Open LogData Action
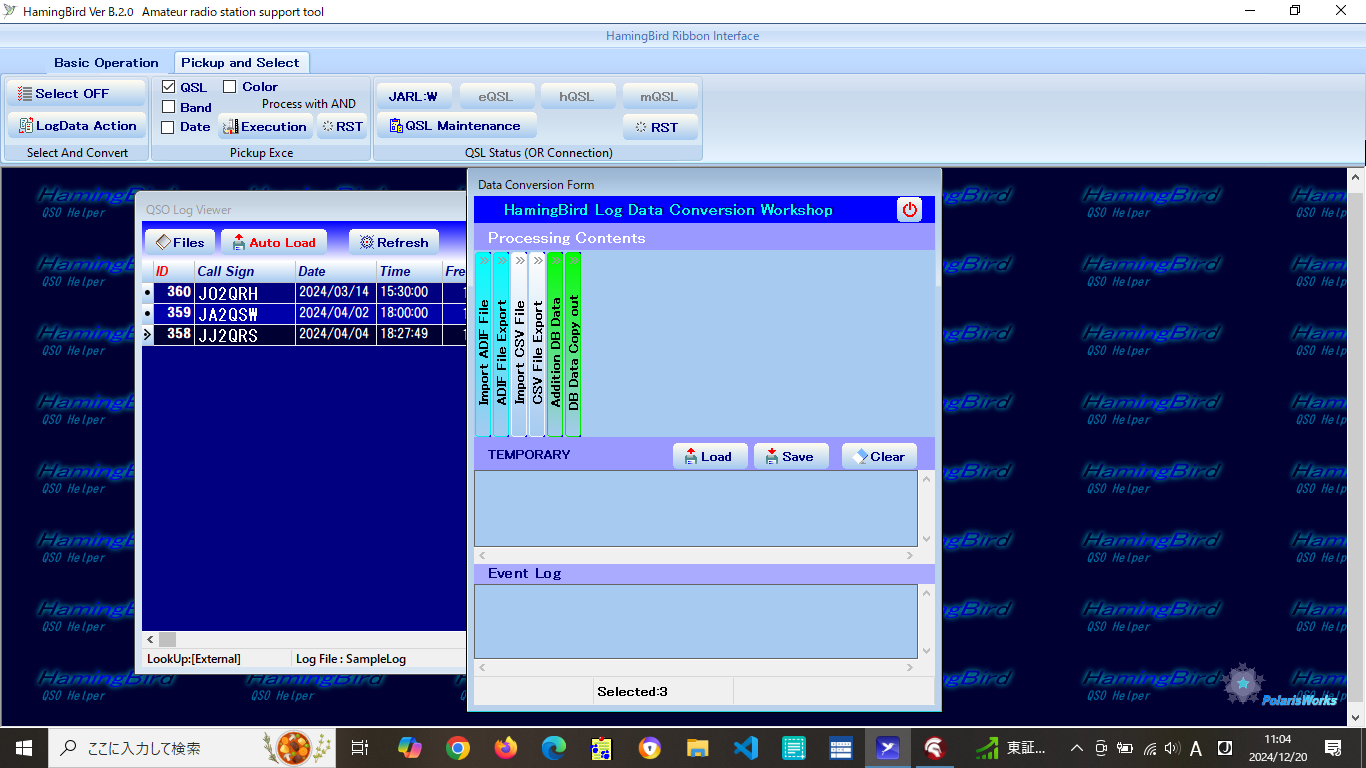Viewport: 1366px width, 768px height. tap(76, 126)
